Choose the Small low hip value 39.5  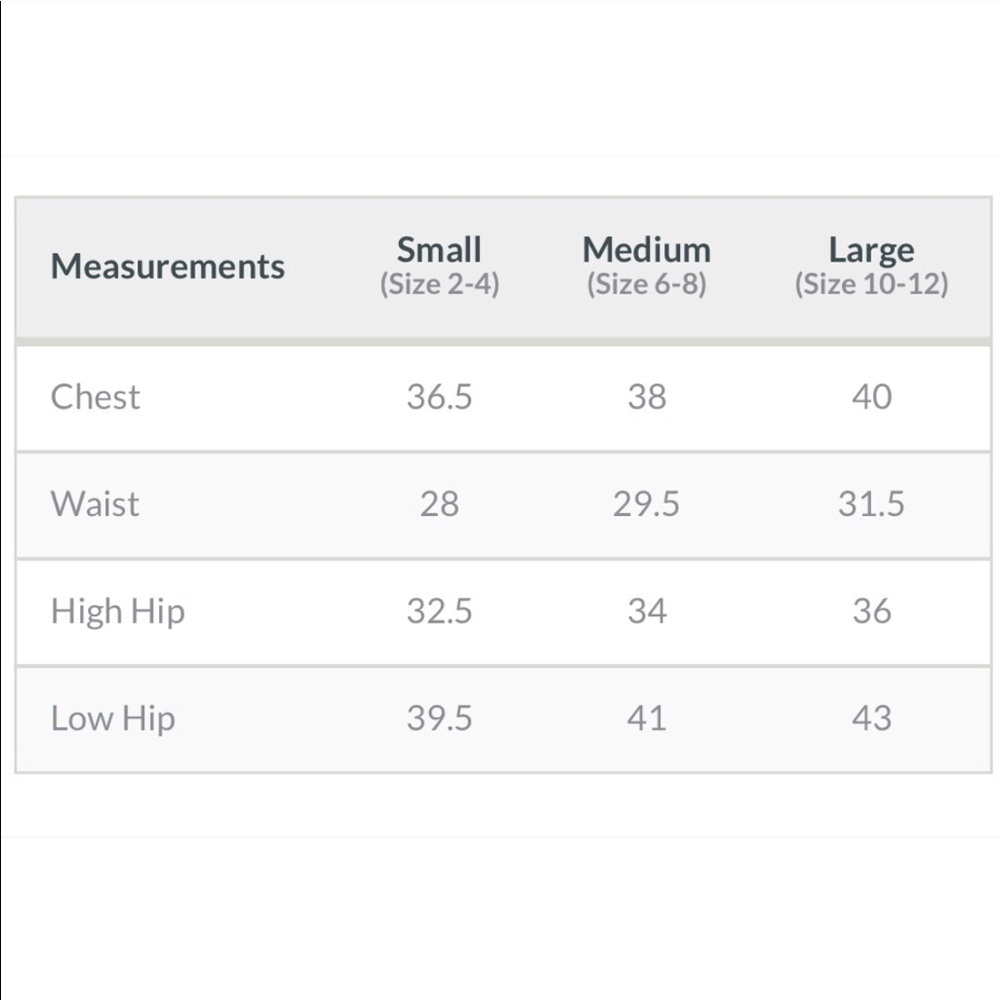(439, 718)
